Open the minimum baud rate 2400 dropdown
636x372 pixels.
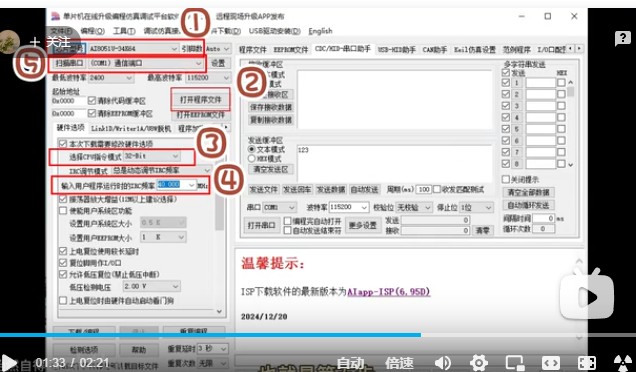tap(110, 77)
